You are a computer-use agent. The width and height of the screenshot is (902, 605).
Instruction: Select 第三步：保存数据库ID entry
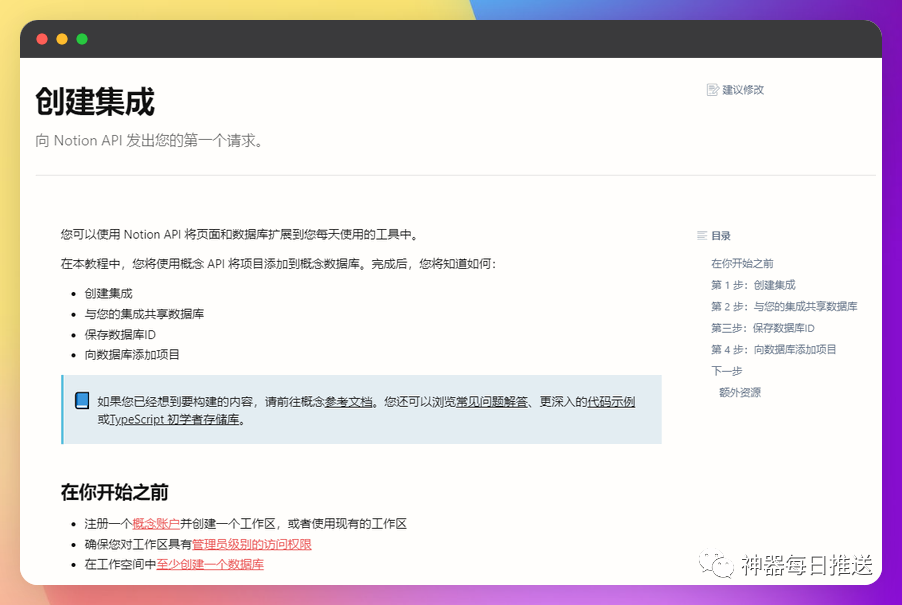tap(764, 327)
